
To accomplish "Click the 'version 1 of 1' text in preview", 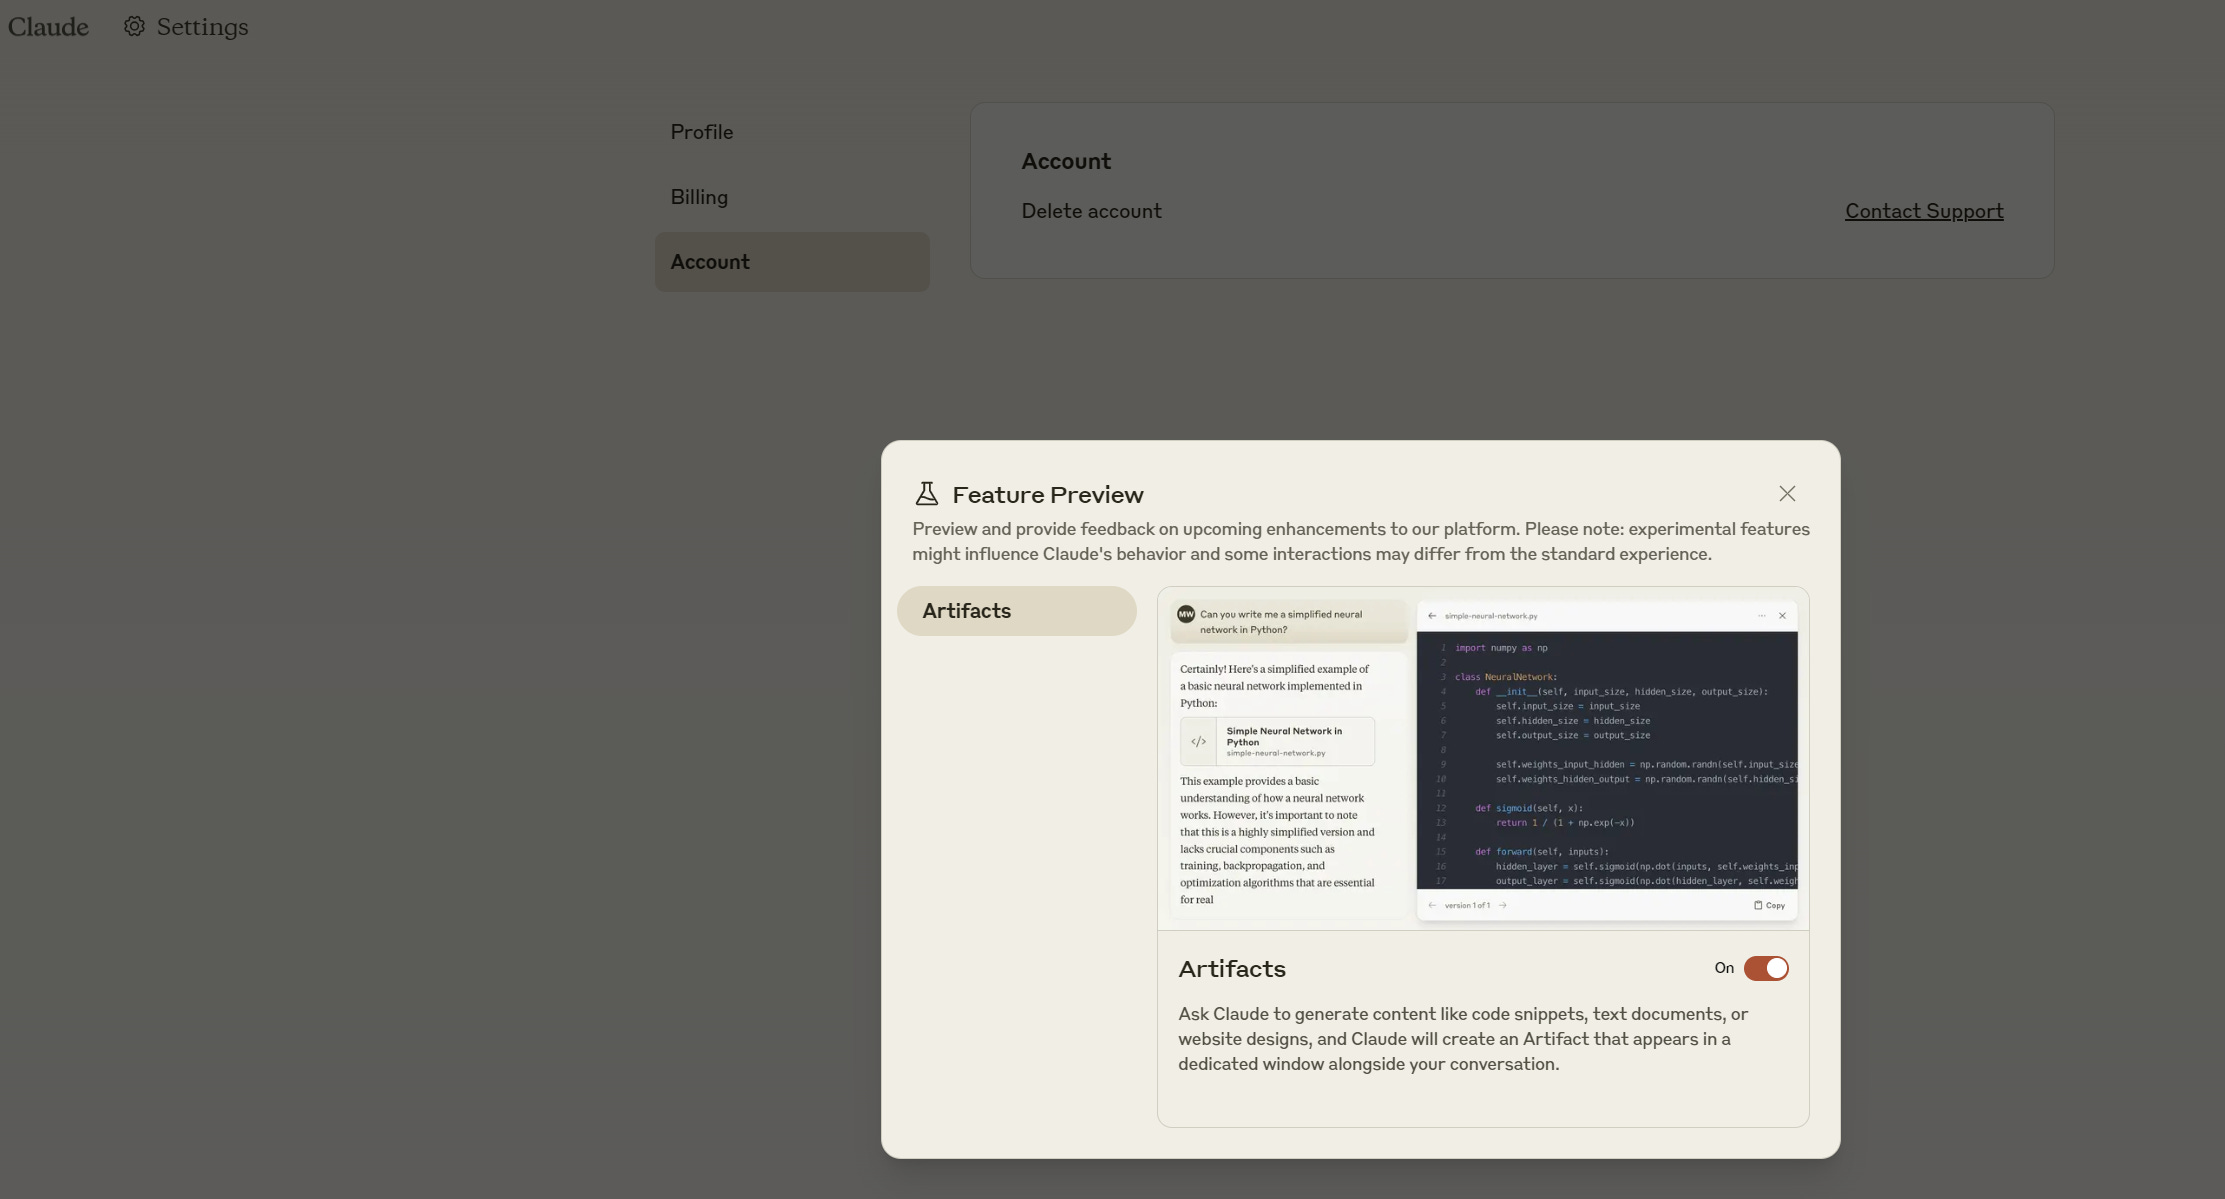I will (x=1467, y=905).
